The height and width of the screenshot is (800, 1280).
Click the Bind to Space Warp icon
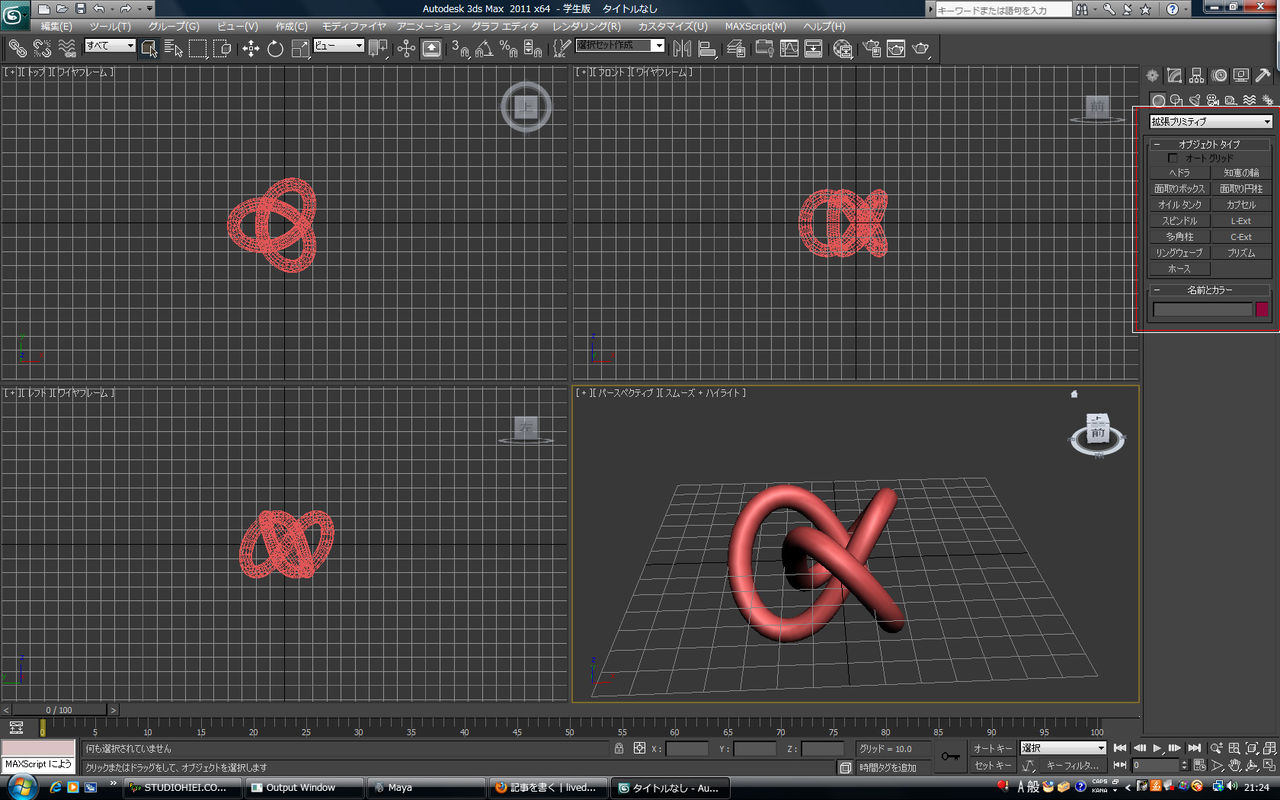(67, 48)
